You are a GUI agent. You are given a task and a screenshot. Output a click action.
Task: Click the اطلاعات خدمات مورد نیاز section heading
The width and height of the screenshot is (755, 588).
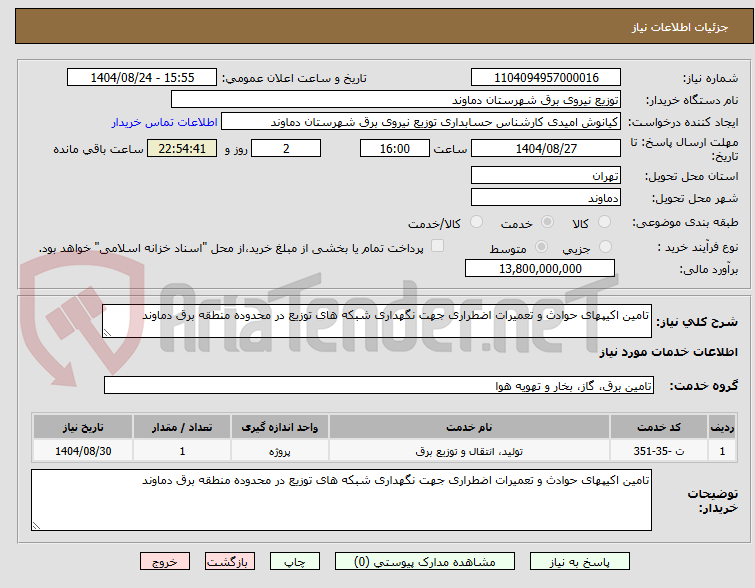point(668,352)
